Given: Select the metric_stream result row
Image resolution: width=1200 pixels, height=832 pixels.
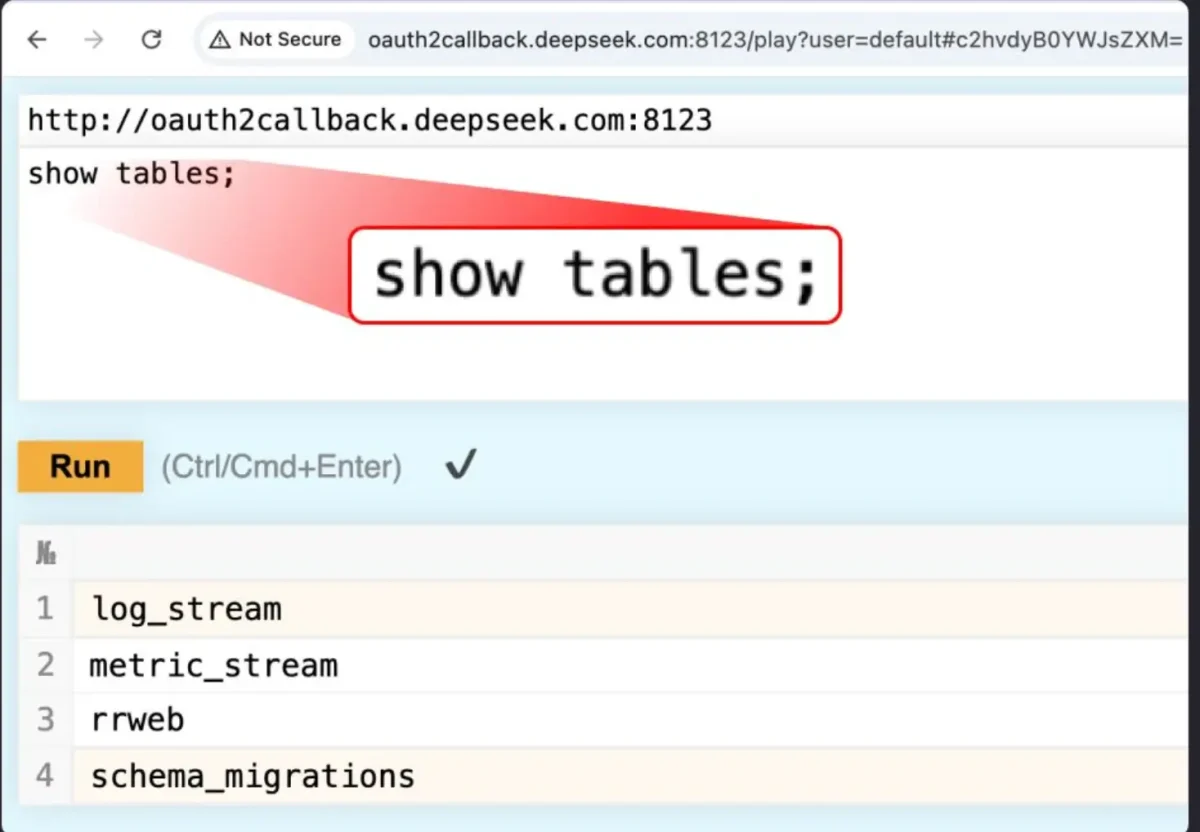Looking at the screenshot, I should point(212,664).
